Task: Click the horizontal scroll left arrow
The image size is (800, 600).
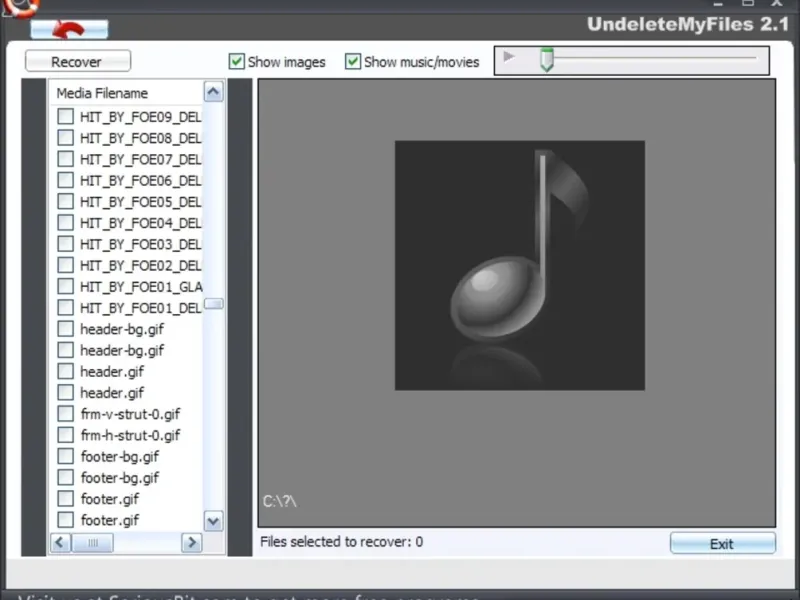Action: pos(60,542)
